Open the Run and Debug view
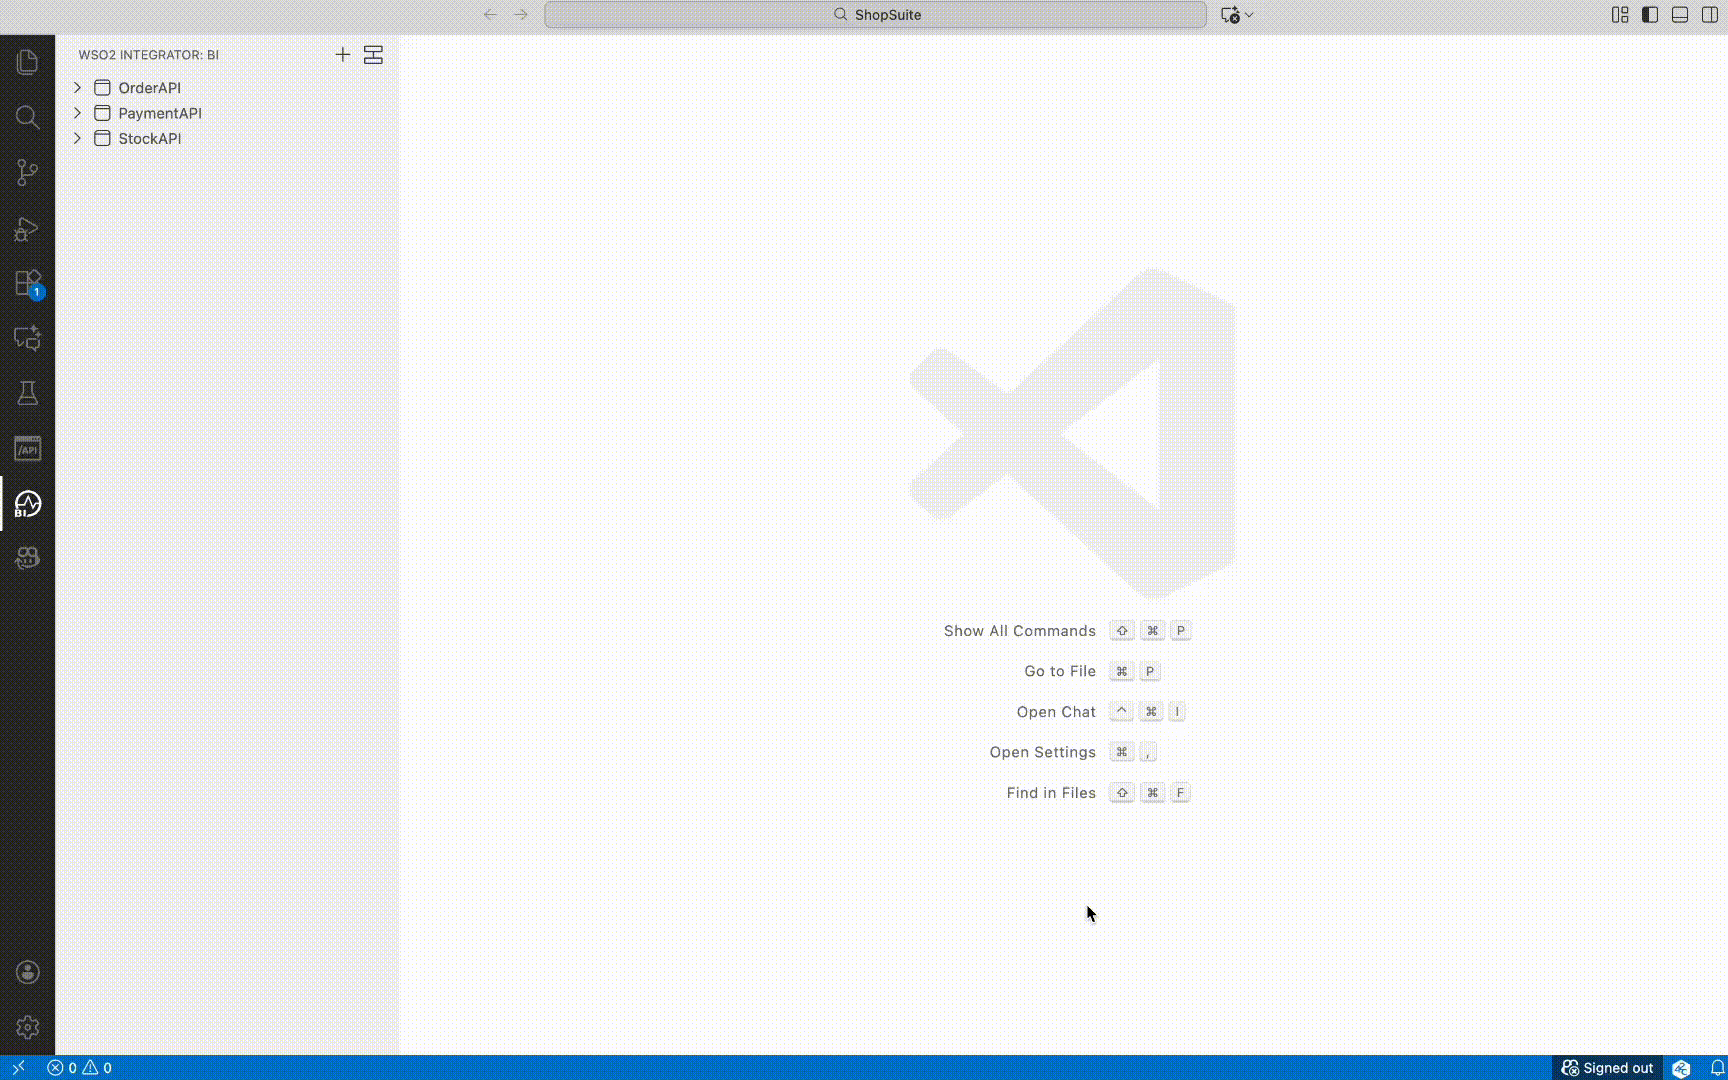 point(27,229)
